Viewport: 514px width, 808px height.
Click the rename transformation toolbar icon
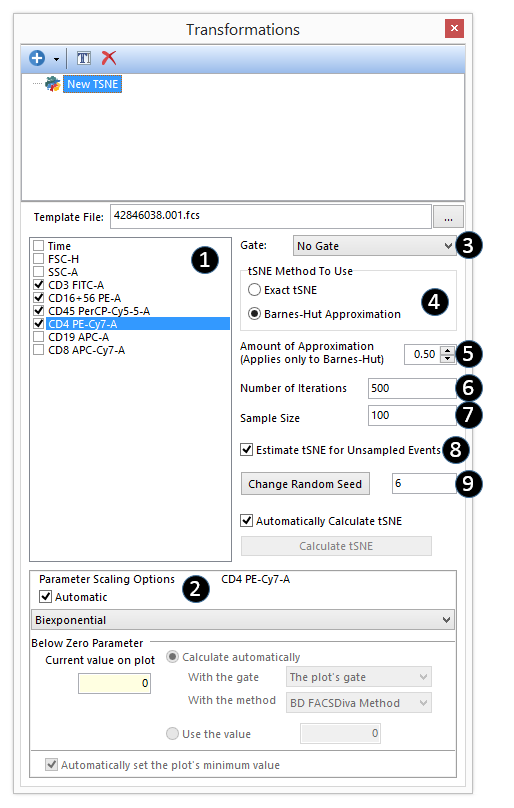pyautogui.click(x=84, y=58)
